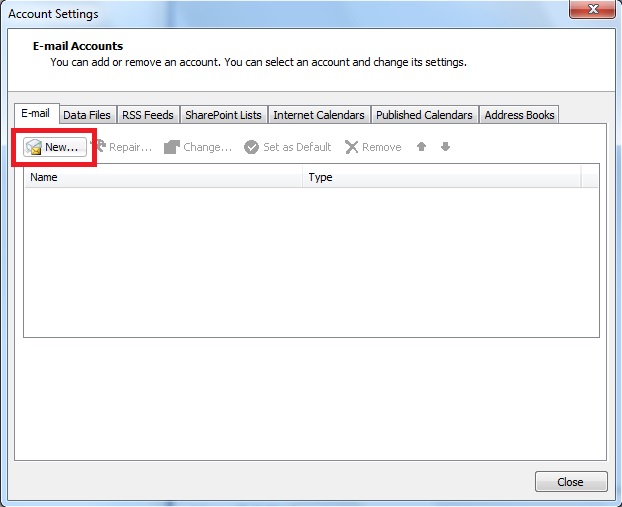Switch to the Published Calendars tab

[424, 115]
